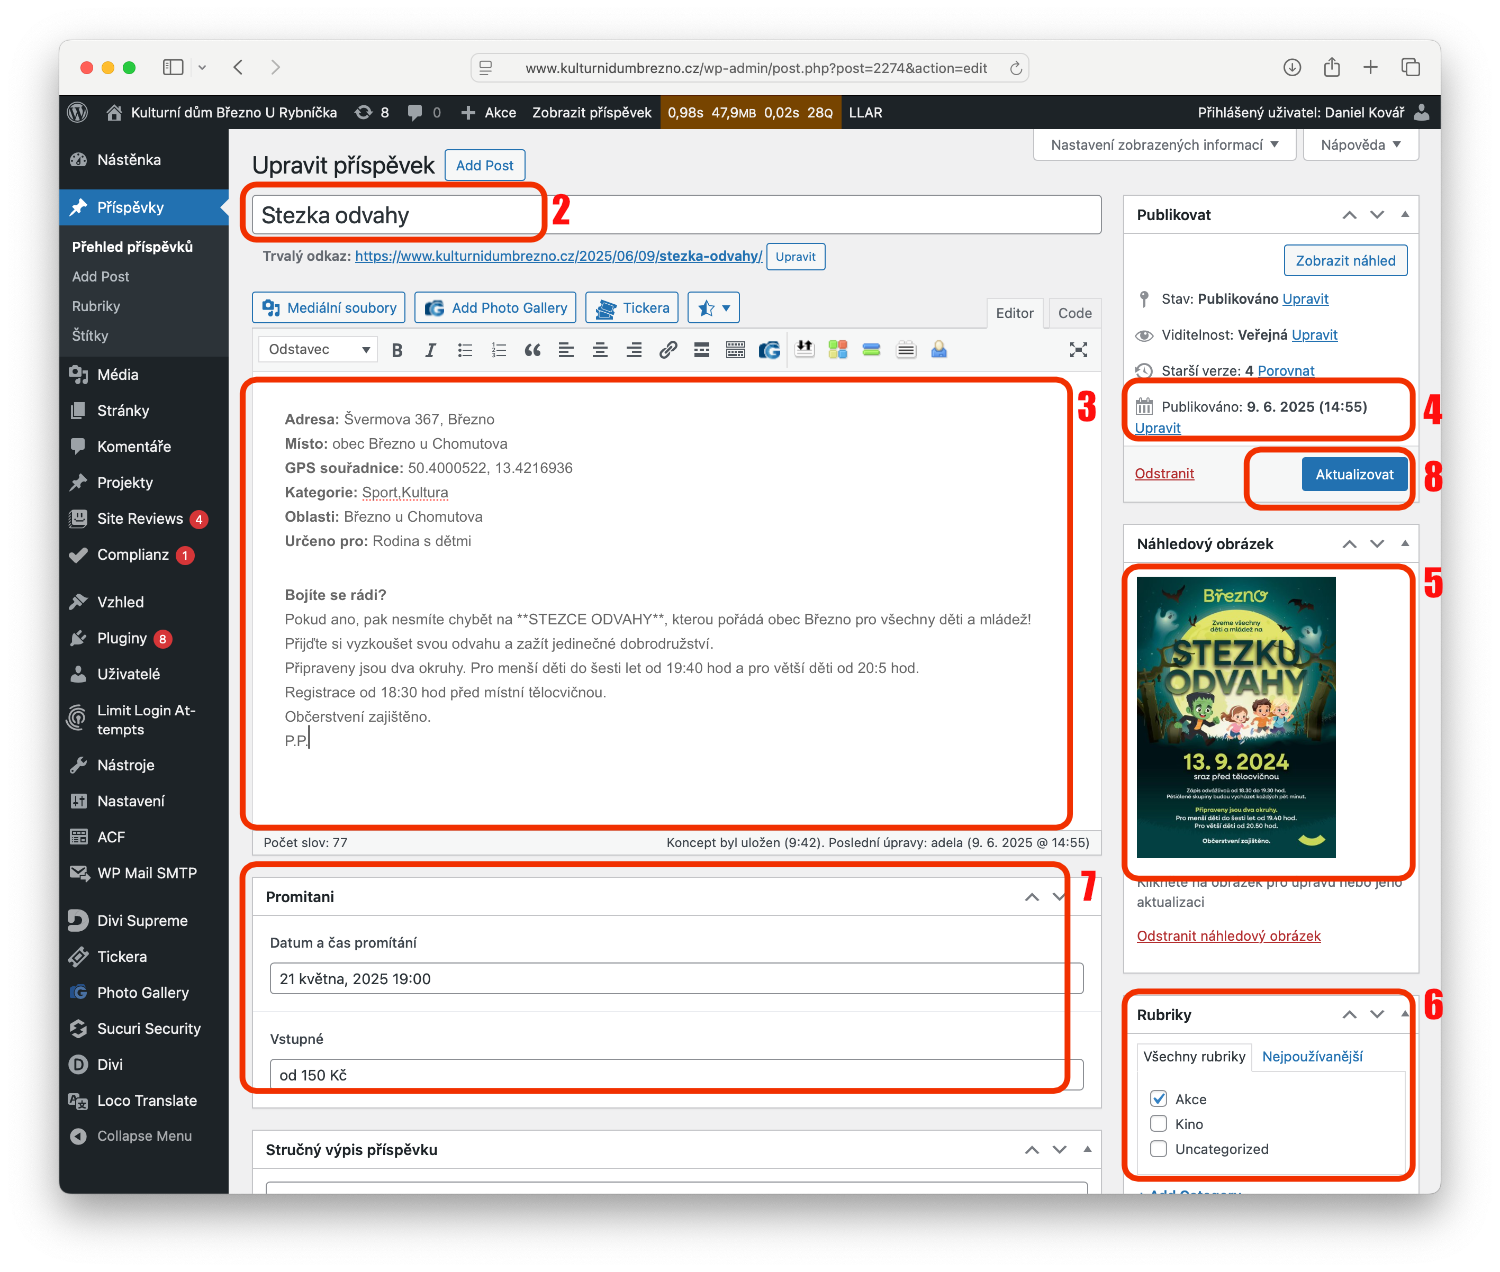Toggle bold formatting in editor toolbar
This screenshot has height=1272, width=1500.
(397, 350)
